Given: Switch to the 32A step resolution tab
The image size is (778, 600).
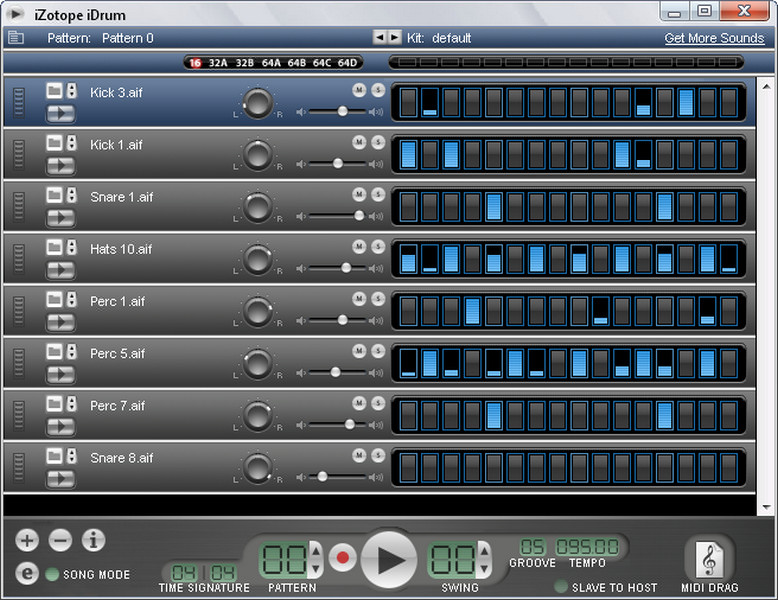Looking at the screenshot, I should click(218, 62).
